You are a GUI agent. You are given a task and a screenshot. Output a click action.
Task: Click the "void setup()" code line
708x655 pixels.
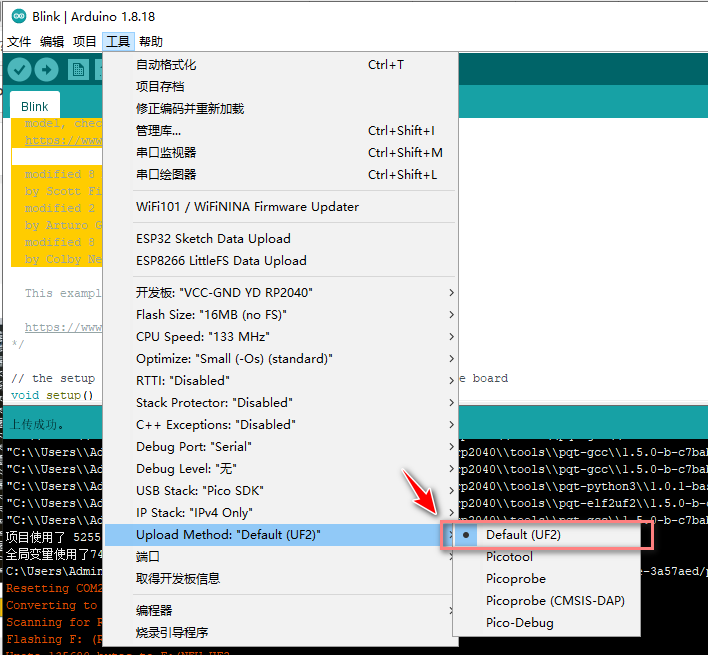click(52, 395)
